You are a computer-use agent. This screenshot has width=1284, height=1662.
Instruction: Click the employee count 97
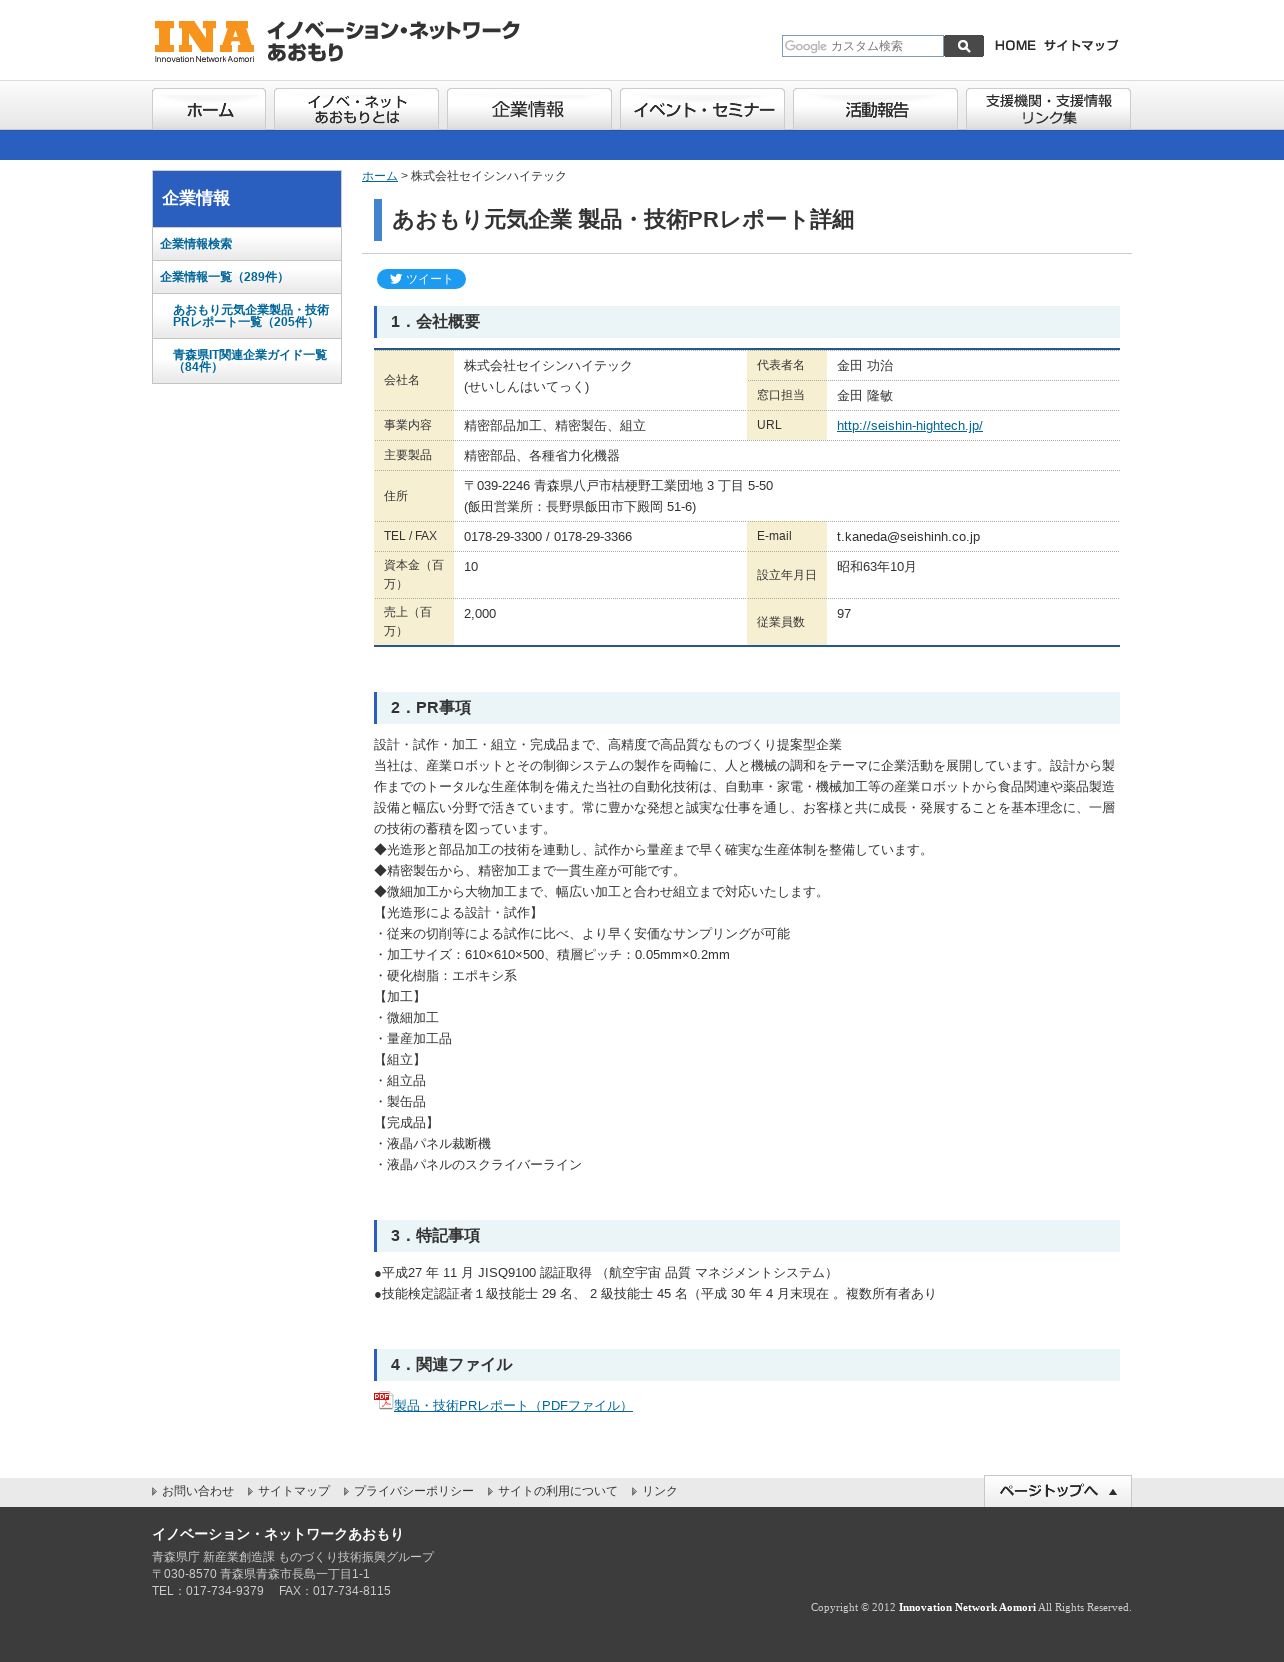click(x=844, y=614)
